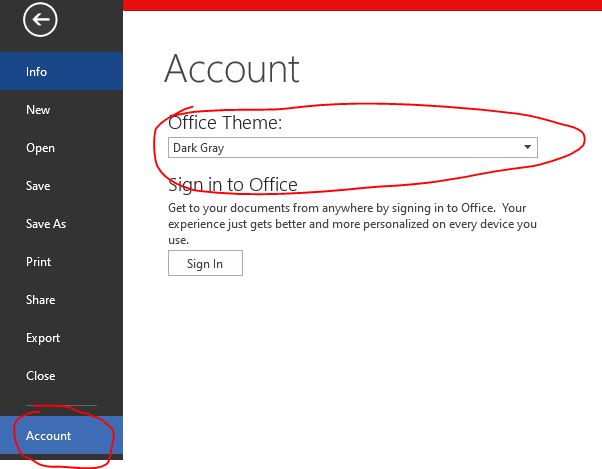
Task: Expand the Office Theme dropdown arrow
Action: (x=527, y=148)
